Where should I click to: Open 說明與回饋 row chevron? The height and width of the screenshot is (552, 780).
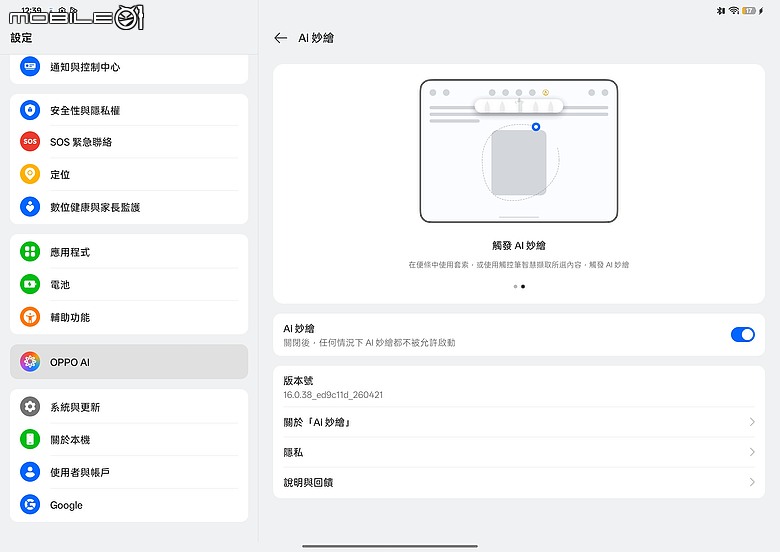point(752,482)
